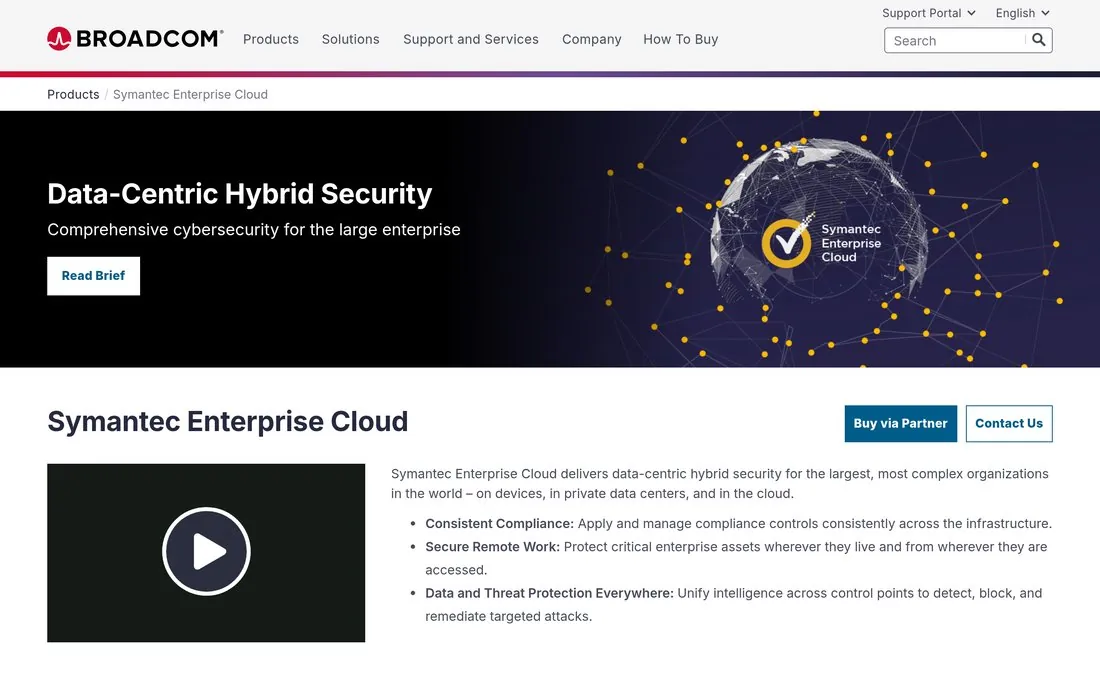Click the Symantec Enterprise Cloud page heading
This screenshot has height=687, width=1100.
coord(227,421)
